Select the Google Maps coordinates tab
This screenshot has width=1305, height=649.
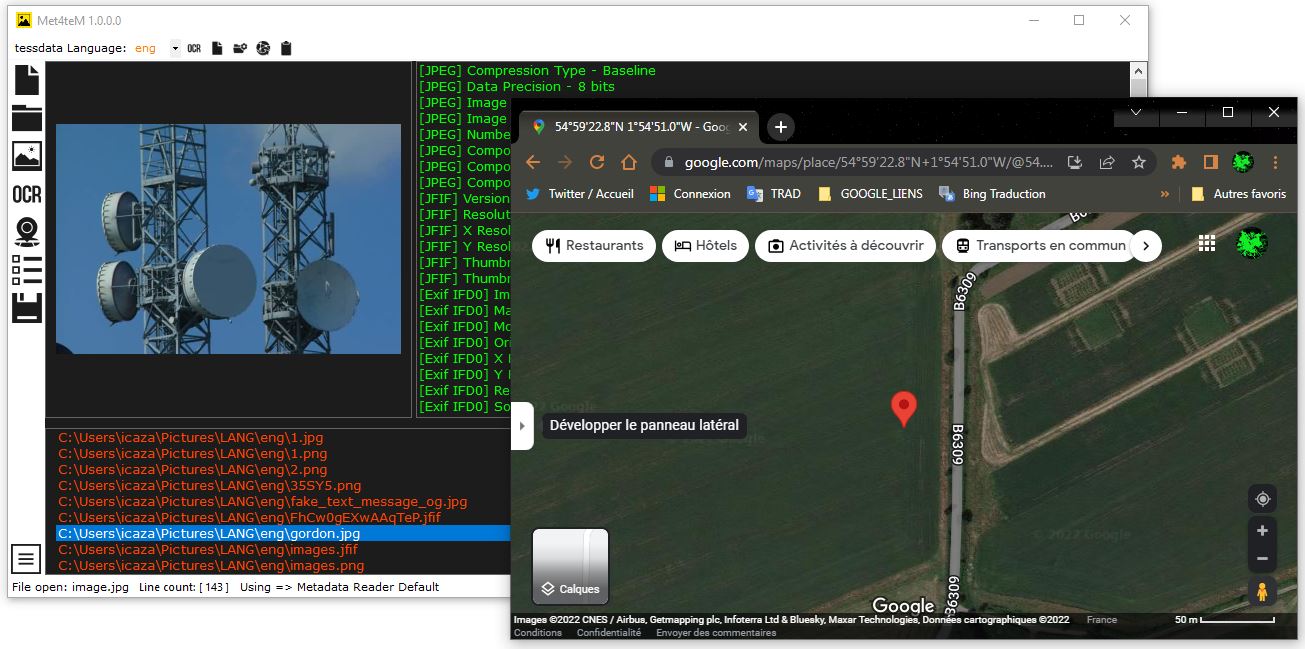click(639, 127)
